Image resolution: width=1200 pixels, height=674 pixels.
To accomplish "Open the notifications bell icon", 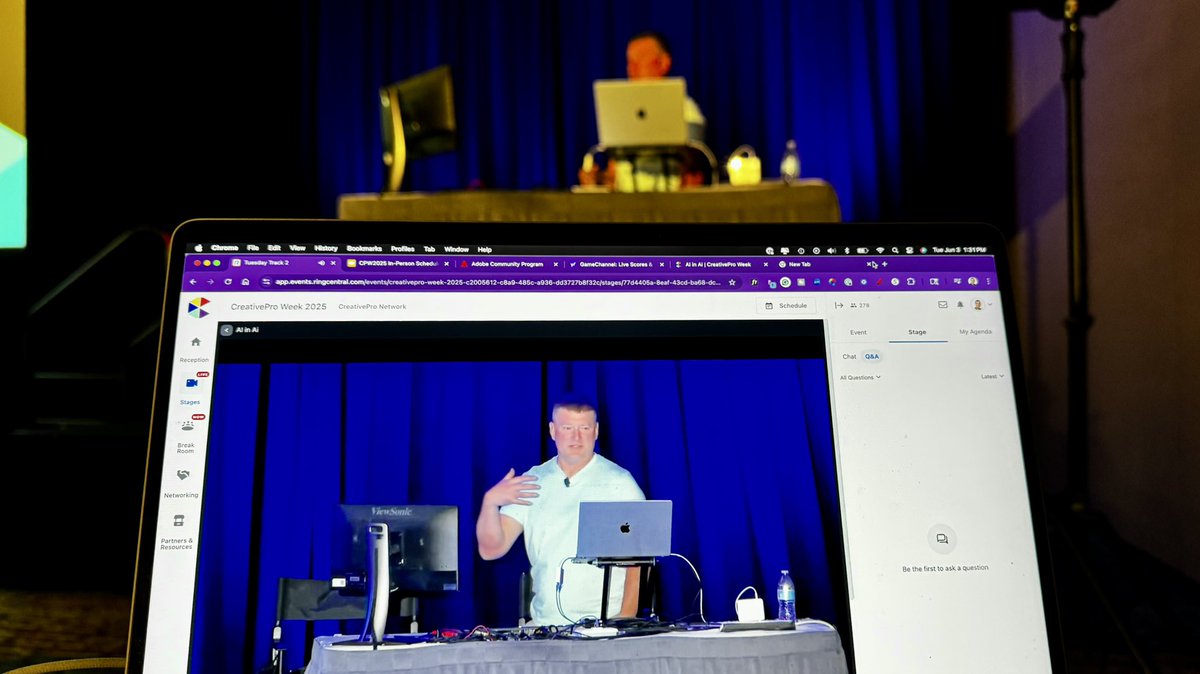I will click(960, 304).
